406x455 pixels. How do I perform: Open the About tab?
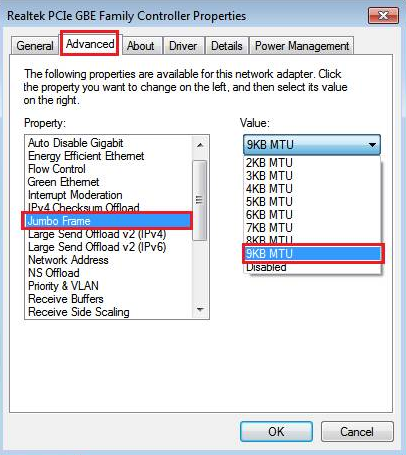(141, 46)
